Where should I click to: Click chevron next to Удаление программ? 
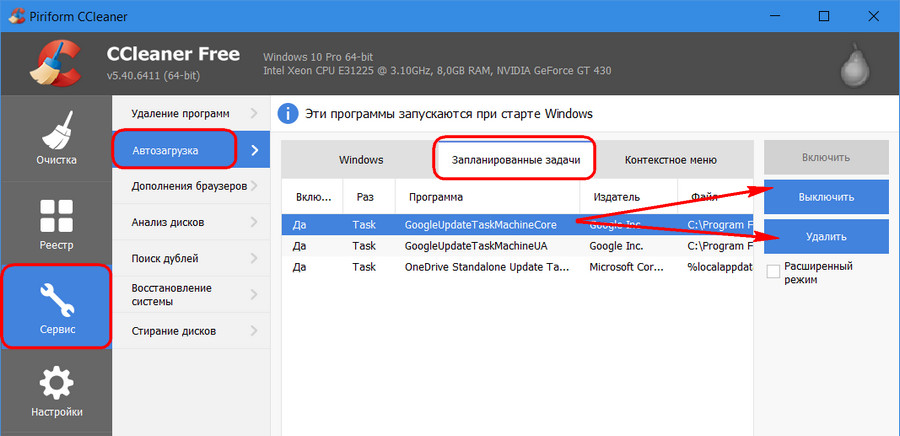tap(254, 113)
